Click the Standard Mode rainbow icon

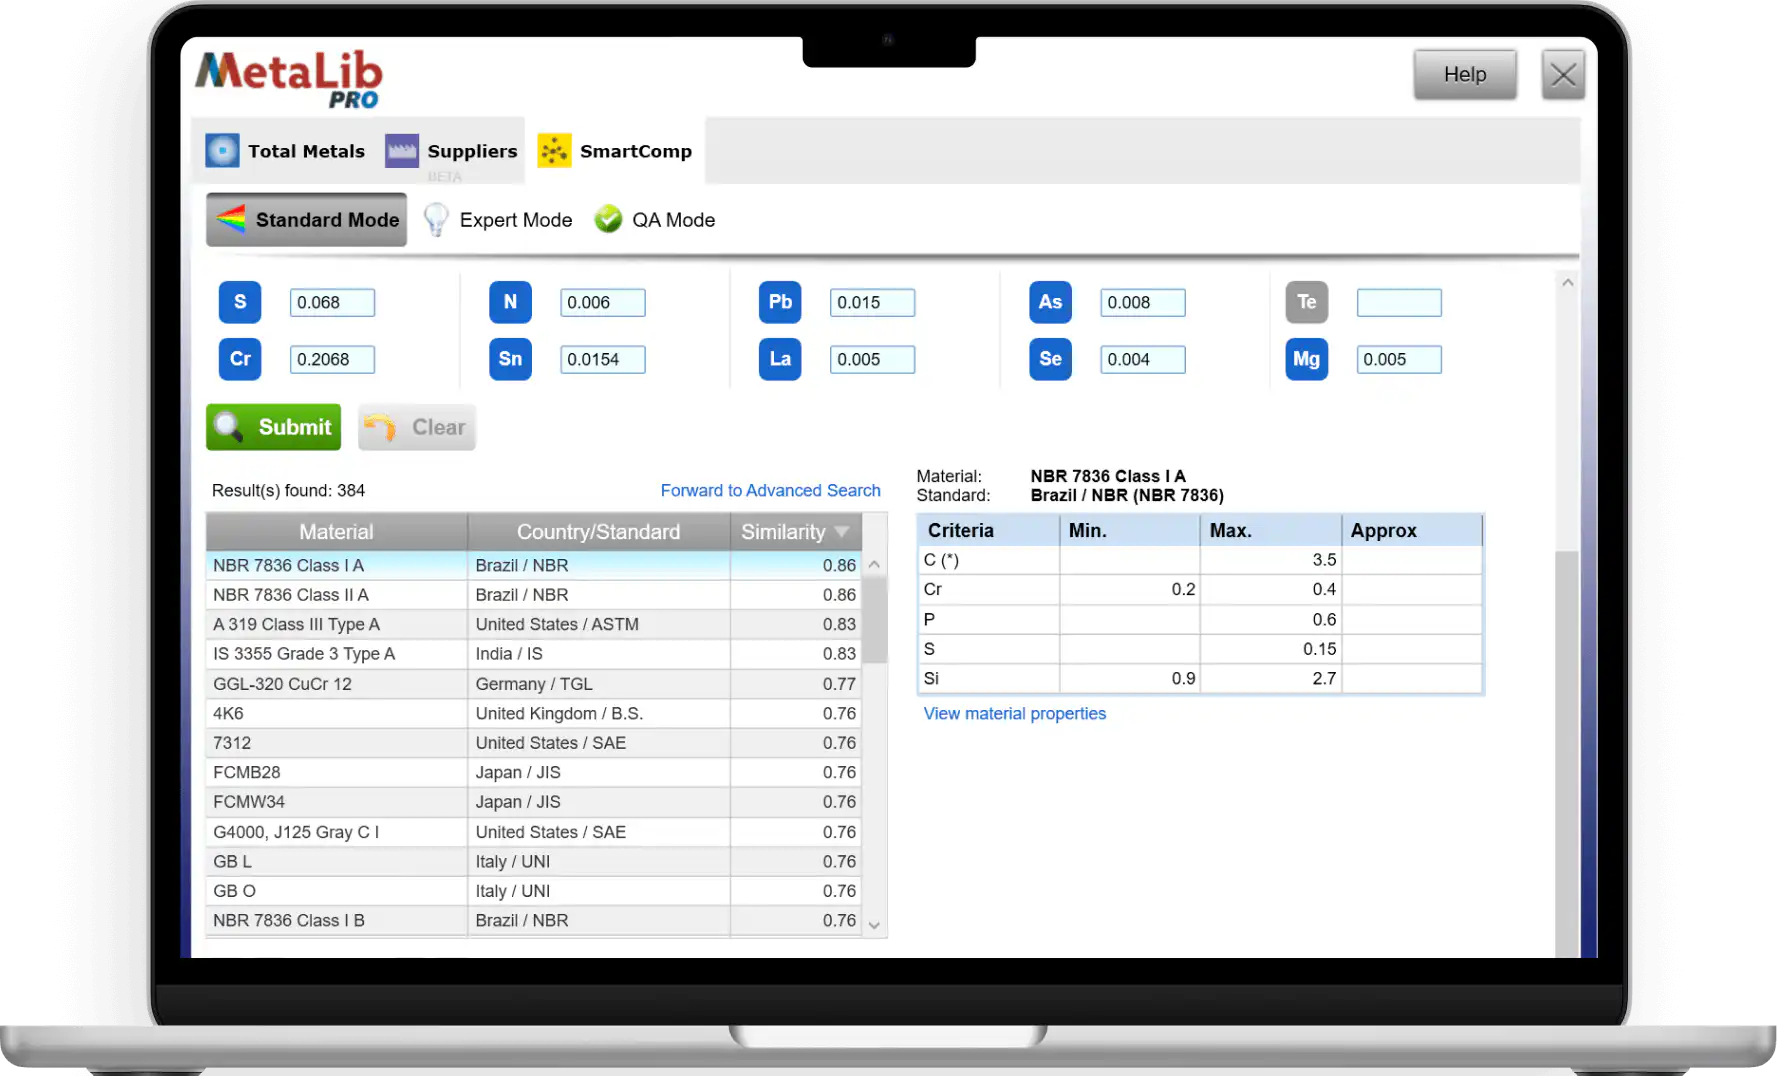click(232, 219)
